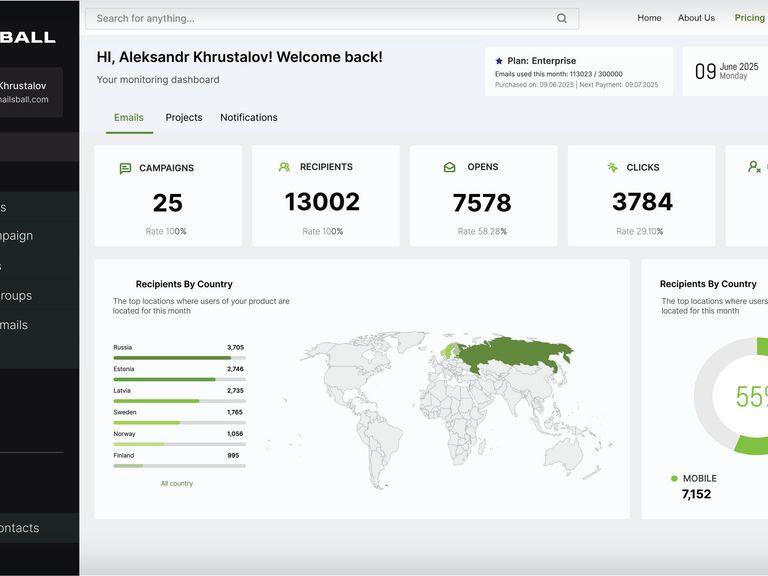Click the Estonia value 2,746
768x576 pixels.
tap(236, 369)
